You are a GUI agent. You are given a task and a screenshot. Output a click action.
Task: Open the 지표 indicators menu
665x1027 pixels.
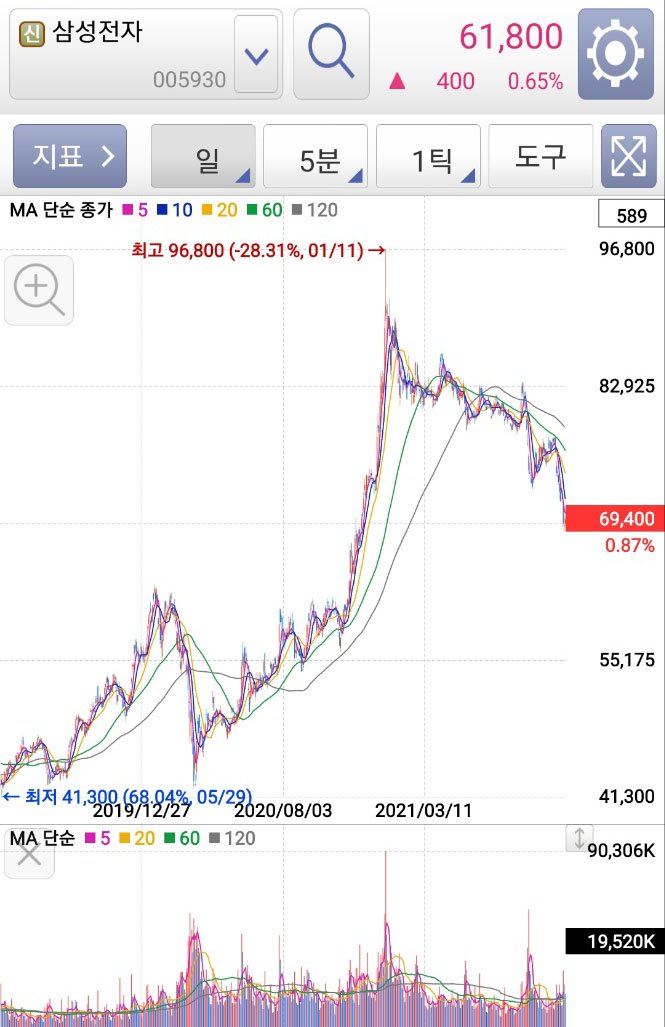(x=70, y=156)
